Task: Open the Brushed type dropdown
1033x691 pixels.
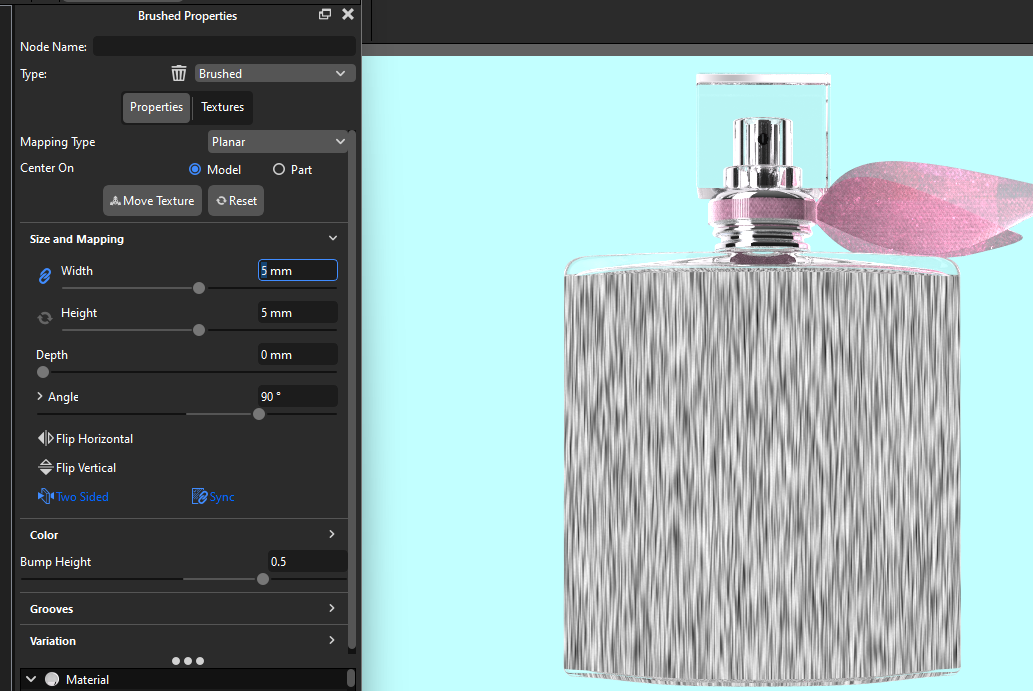Action: 275,73
